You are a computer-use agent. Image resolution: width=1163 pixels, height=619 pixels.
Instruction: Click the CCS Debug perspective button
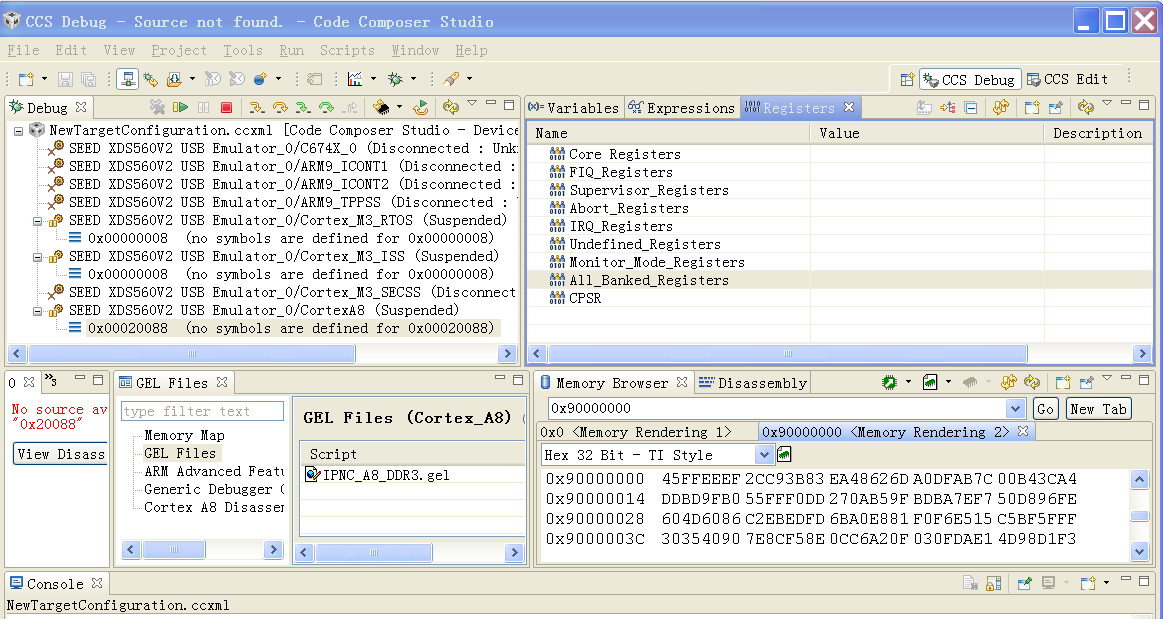pyautogui.click(x=970, y=79)
